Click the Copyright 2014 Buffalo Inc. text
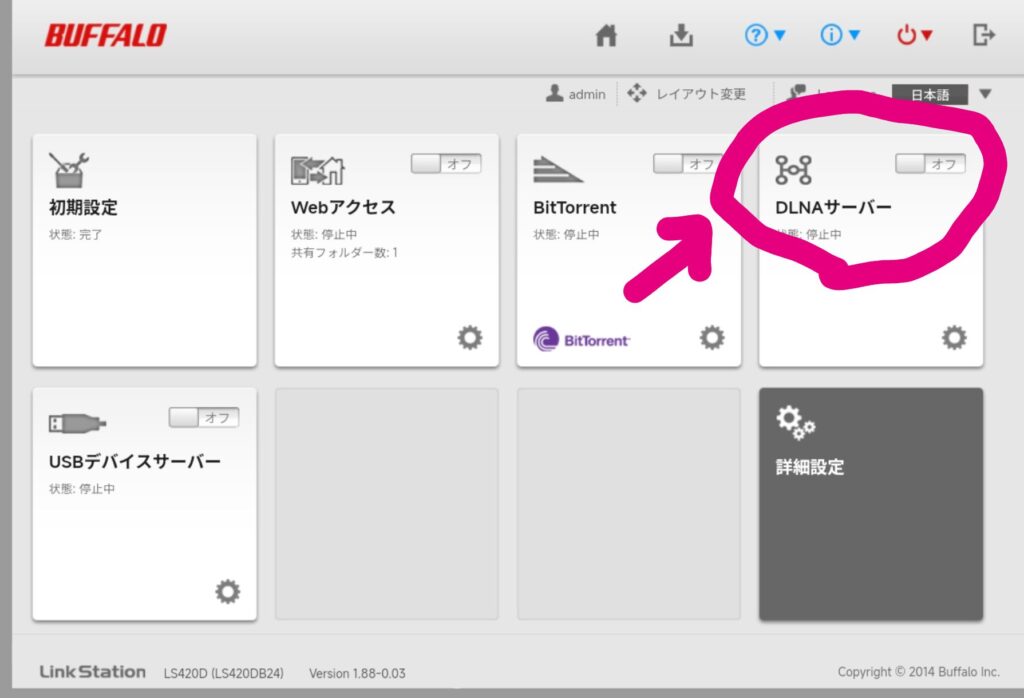The image size is (1024, 698). pos(918,672)
